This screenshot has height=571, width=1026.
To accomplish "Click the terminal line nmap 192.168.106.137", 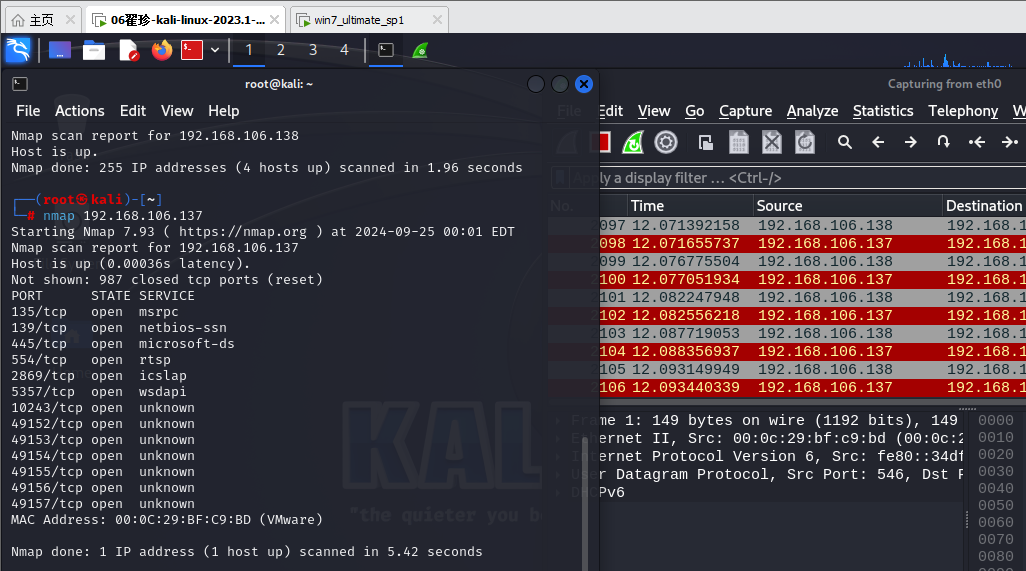I will (x=123, y=216).
